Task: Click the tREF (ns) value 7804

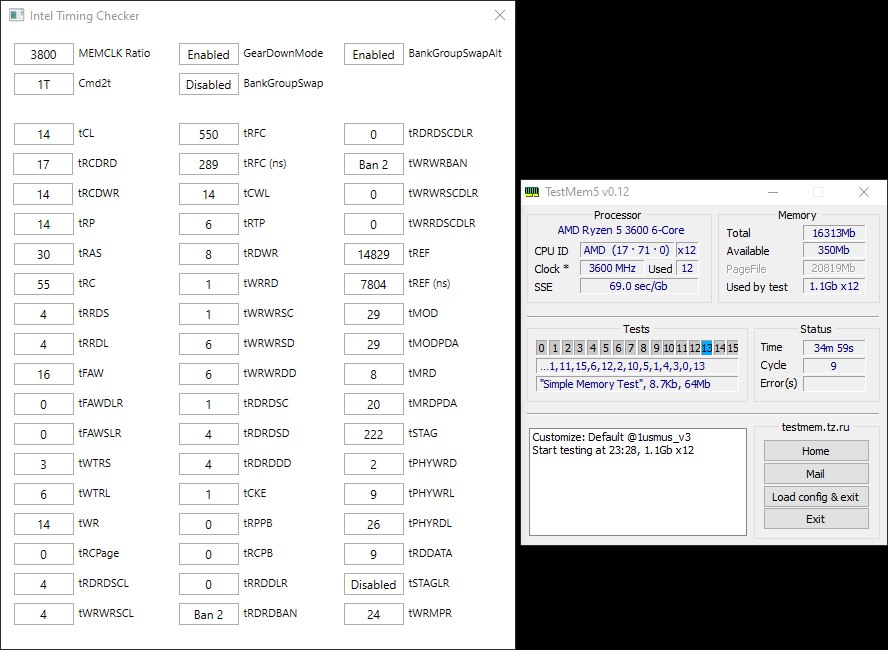Action: (373, 284)
